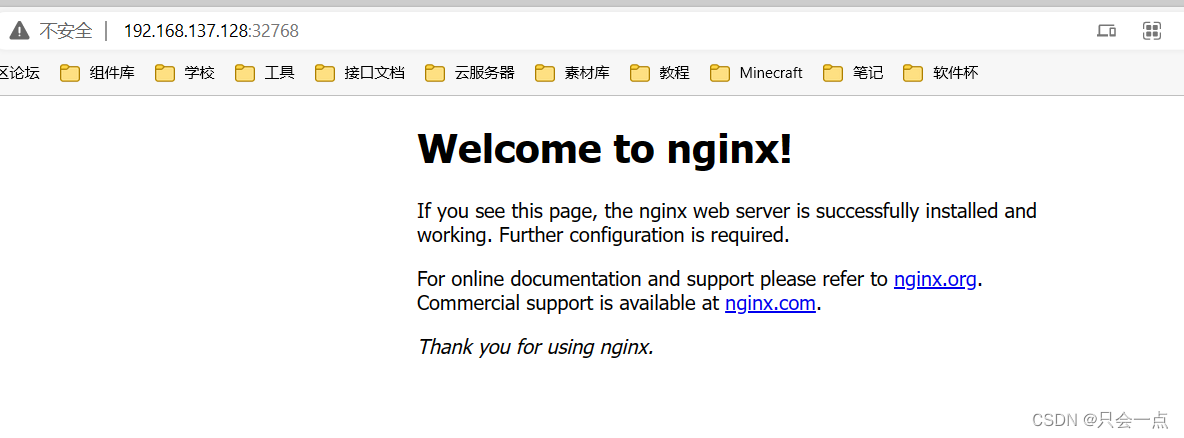Open the 接口文档 bookmark folder
1184x438 pixels.
(360, 73)
